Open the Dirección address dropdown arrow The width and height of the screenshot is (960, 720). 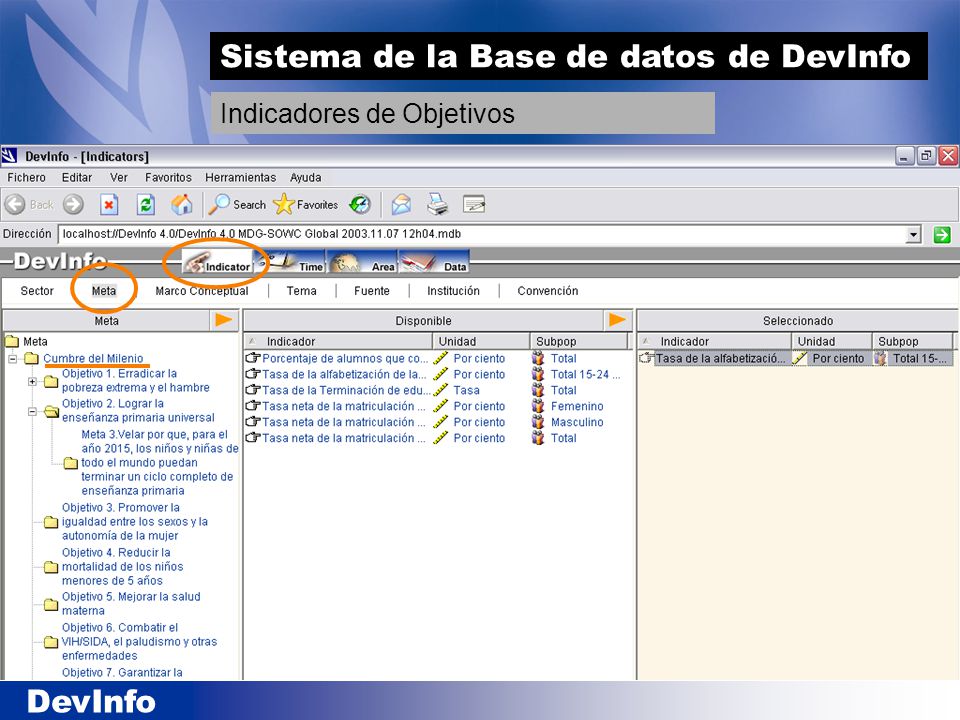coord(913,234)
